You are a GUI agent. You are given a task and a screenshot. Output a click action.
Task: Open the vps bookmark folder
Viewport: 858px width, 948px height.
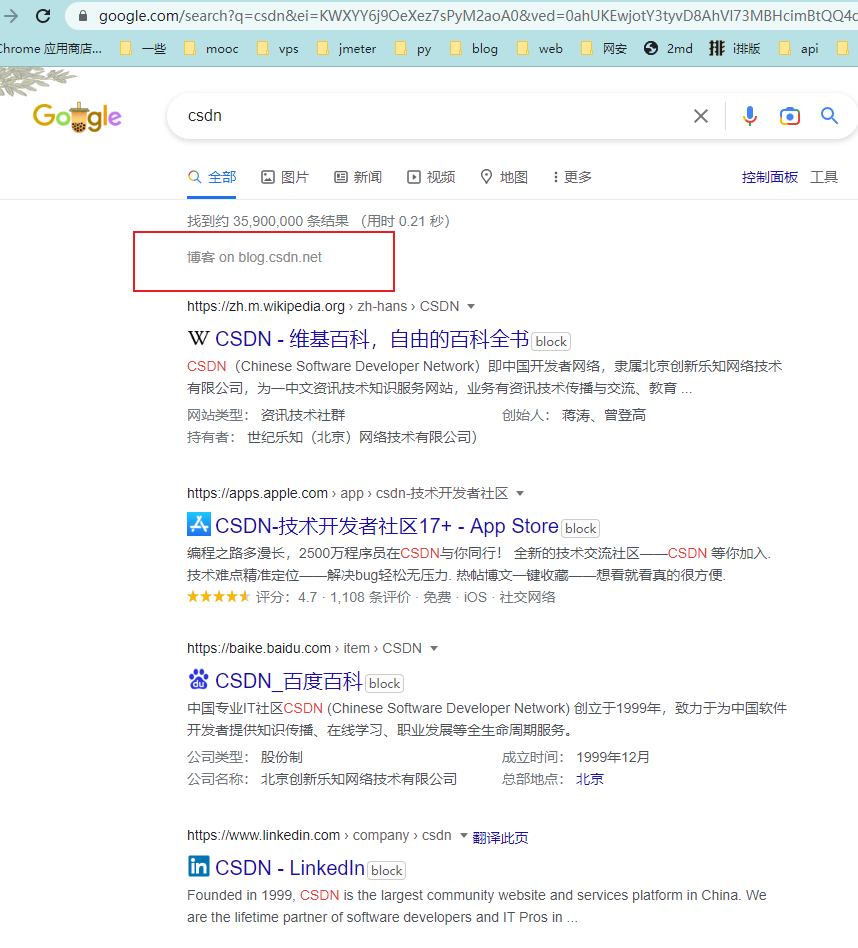coord(278,48)
